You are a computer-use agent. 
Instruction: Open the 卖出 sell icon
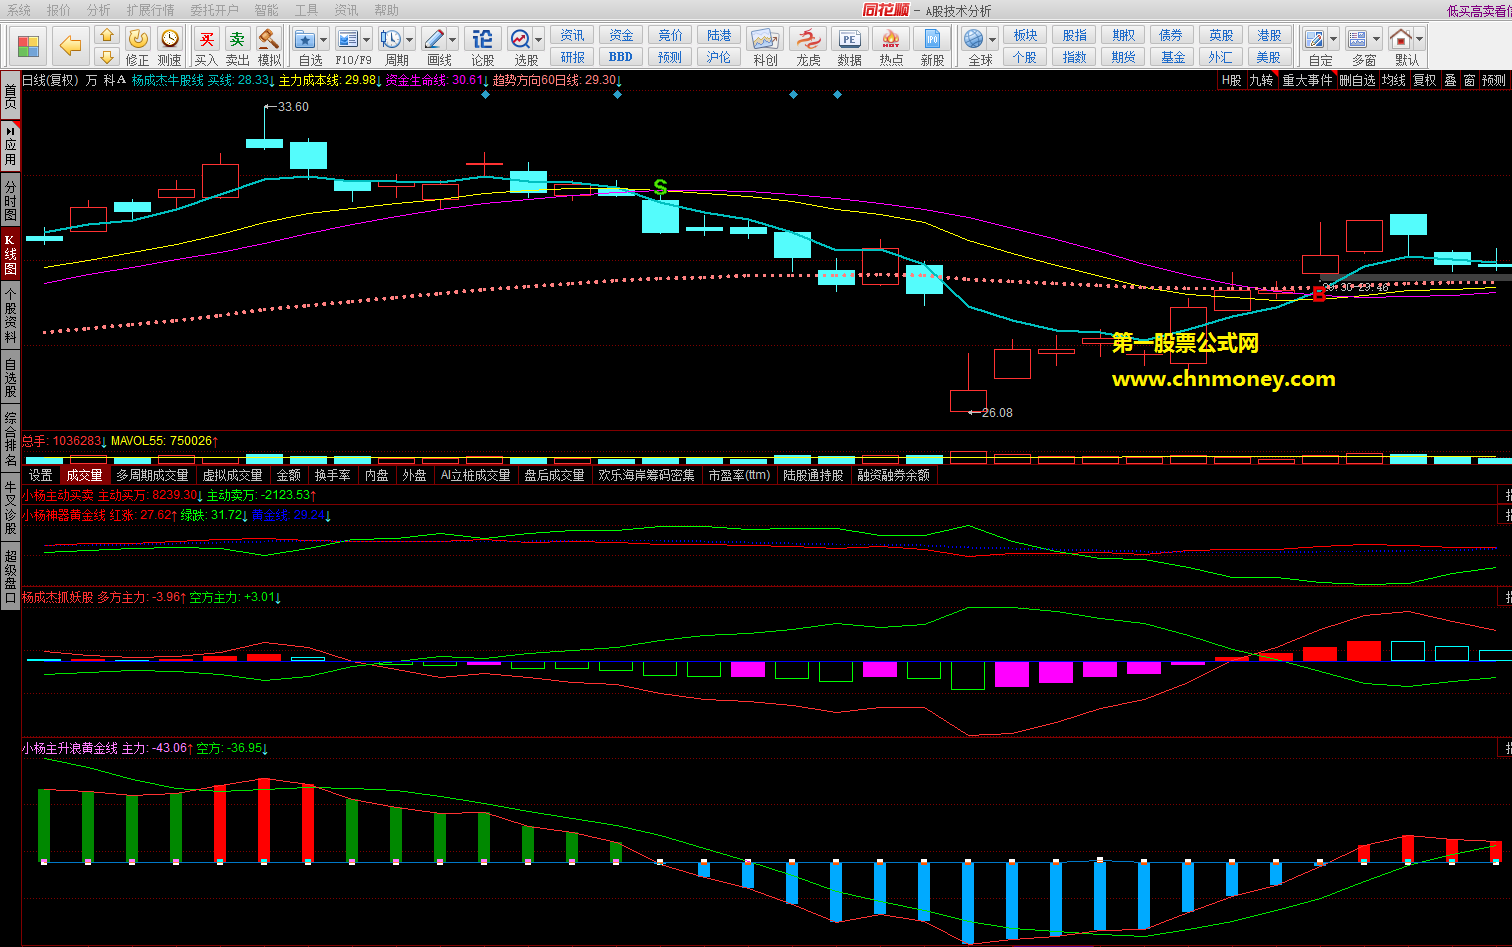(x=237, y=38)
